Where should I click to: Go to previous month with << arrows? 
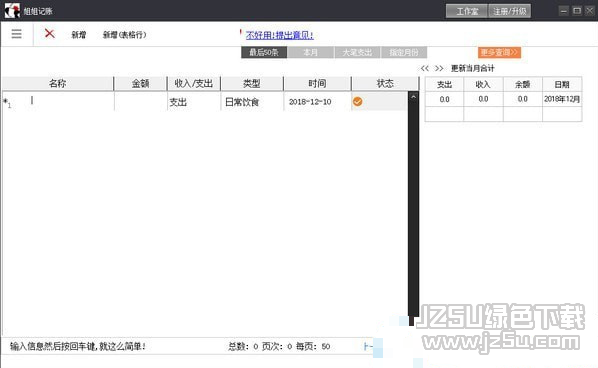pos(424,68)
